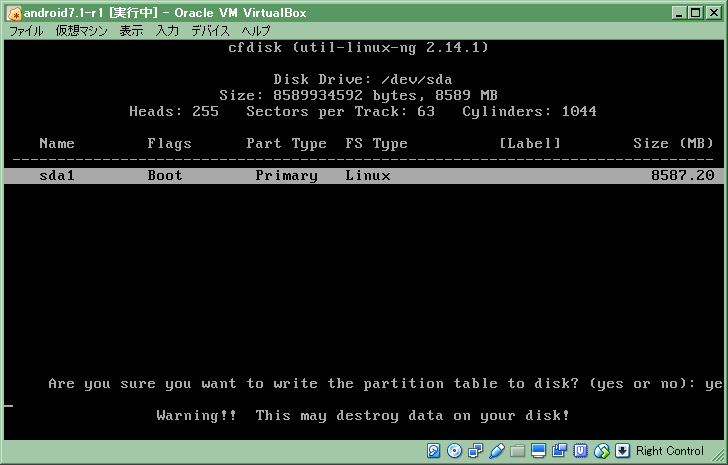
Task: Select the sda1 partition name
Action: pyautogui.click(x=57, y=175)
